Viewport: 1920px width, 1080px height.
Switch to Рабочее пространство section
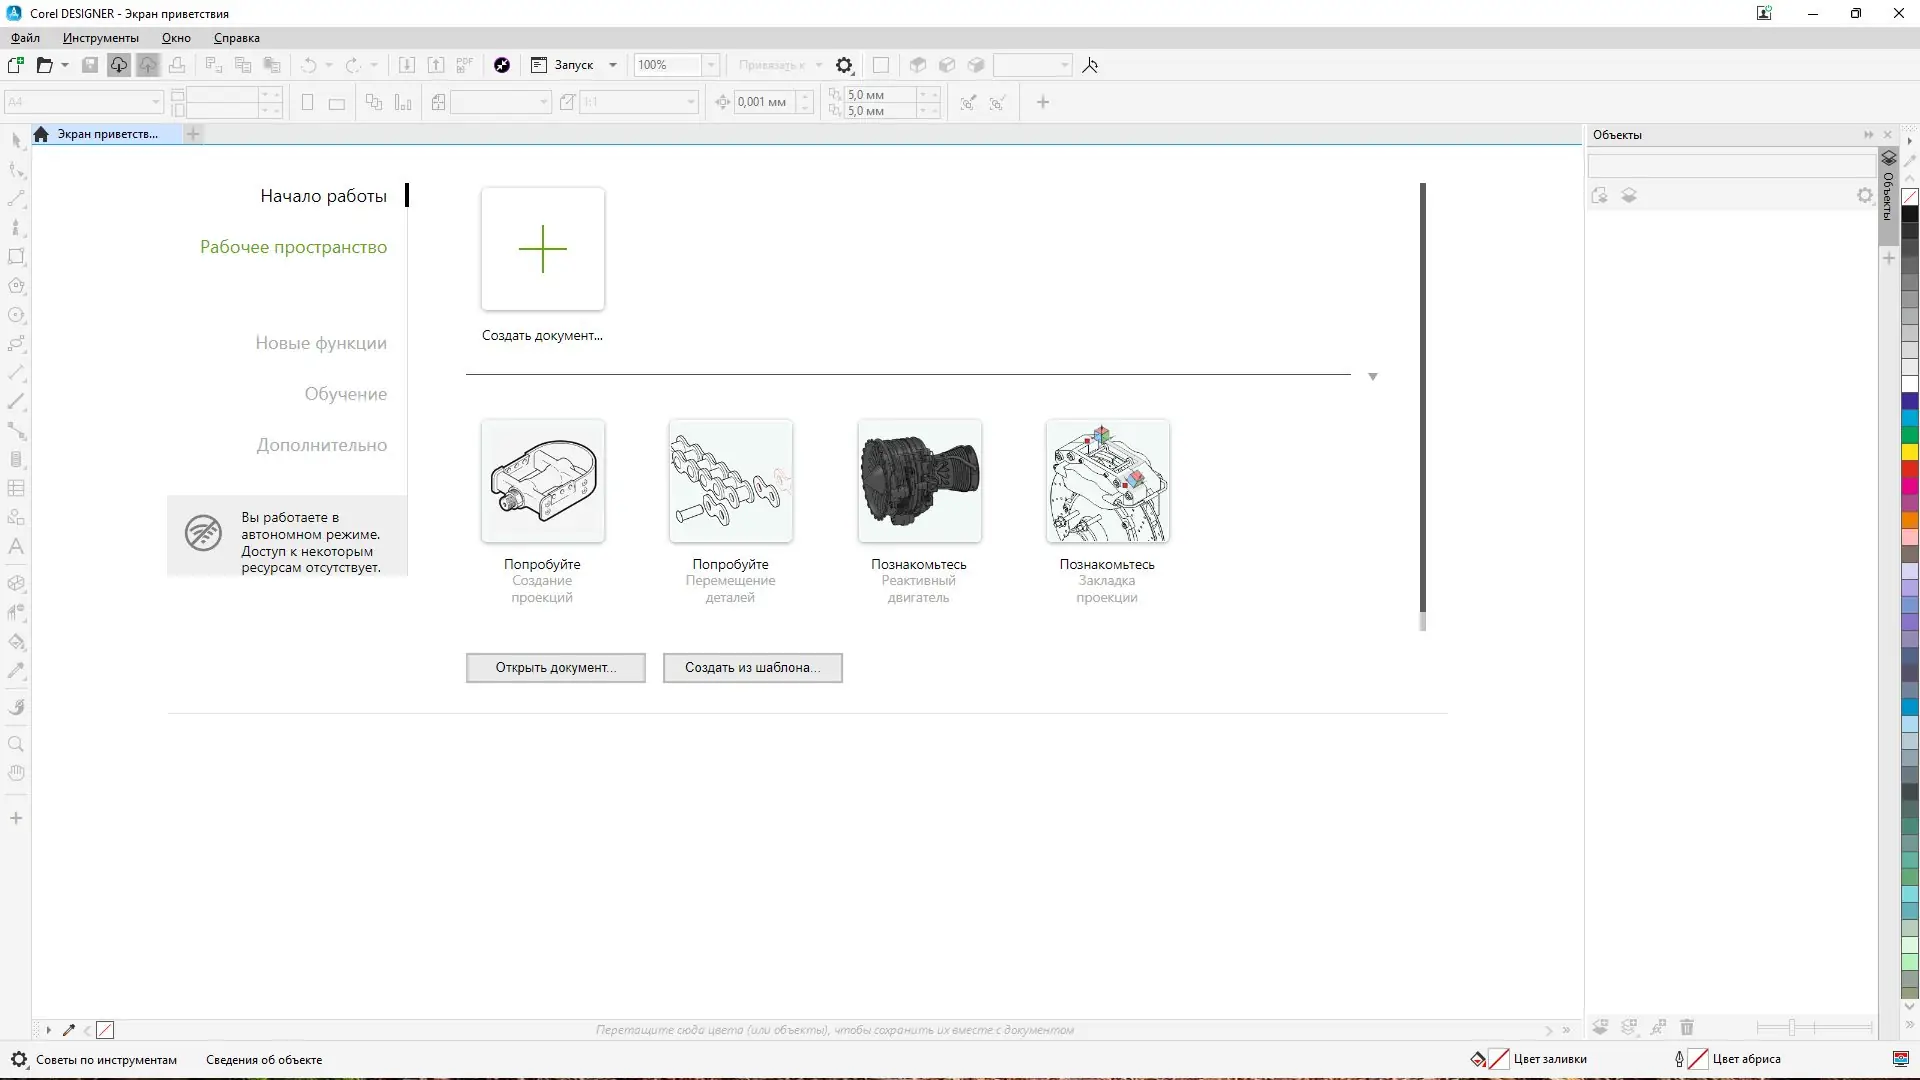pos(293,247)
